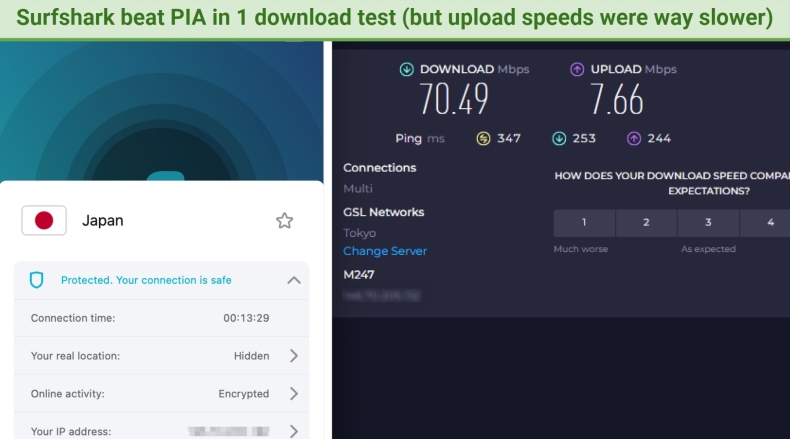The height and width of the screenshot is (439, 790).
Task: Click the download arrow icon
Action: (406, 69)
